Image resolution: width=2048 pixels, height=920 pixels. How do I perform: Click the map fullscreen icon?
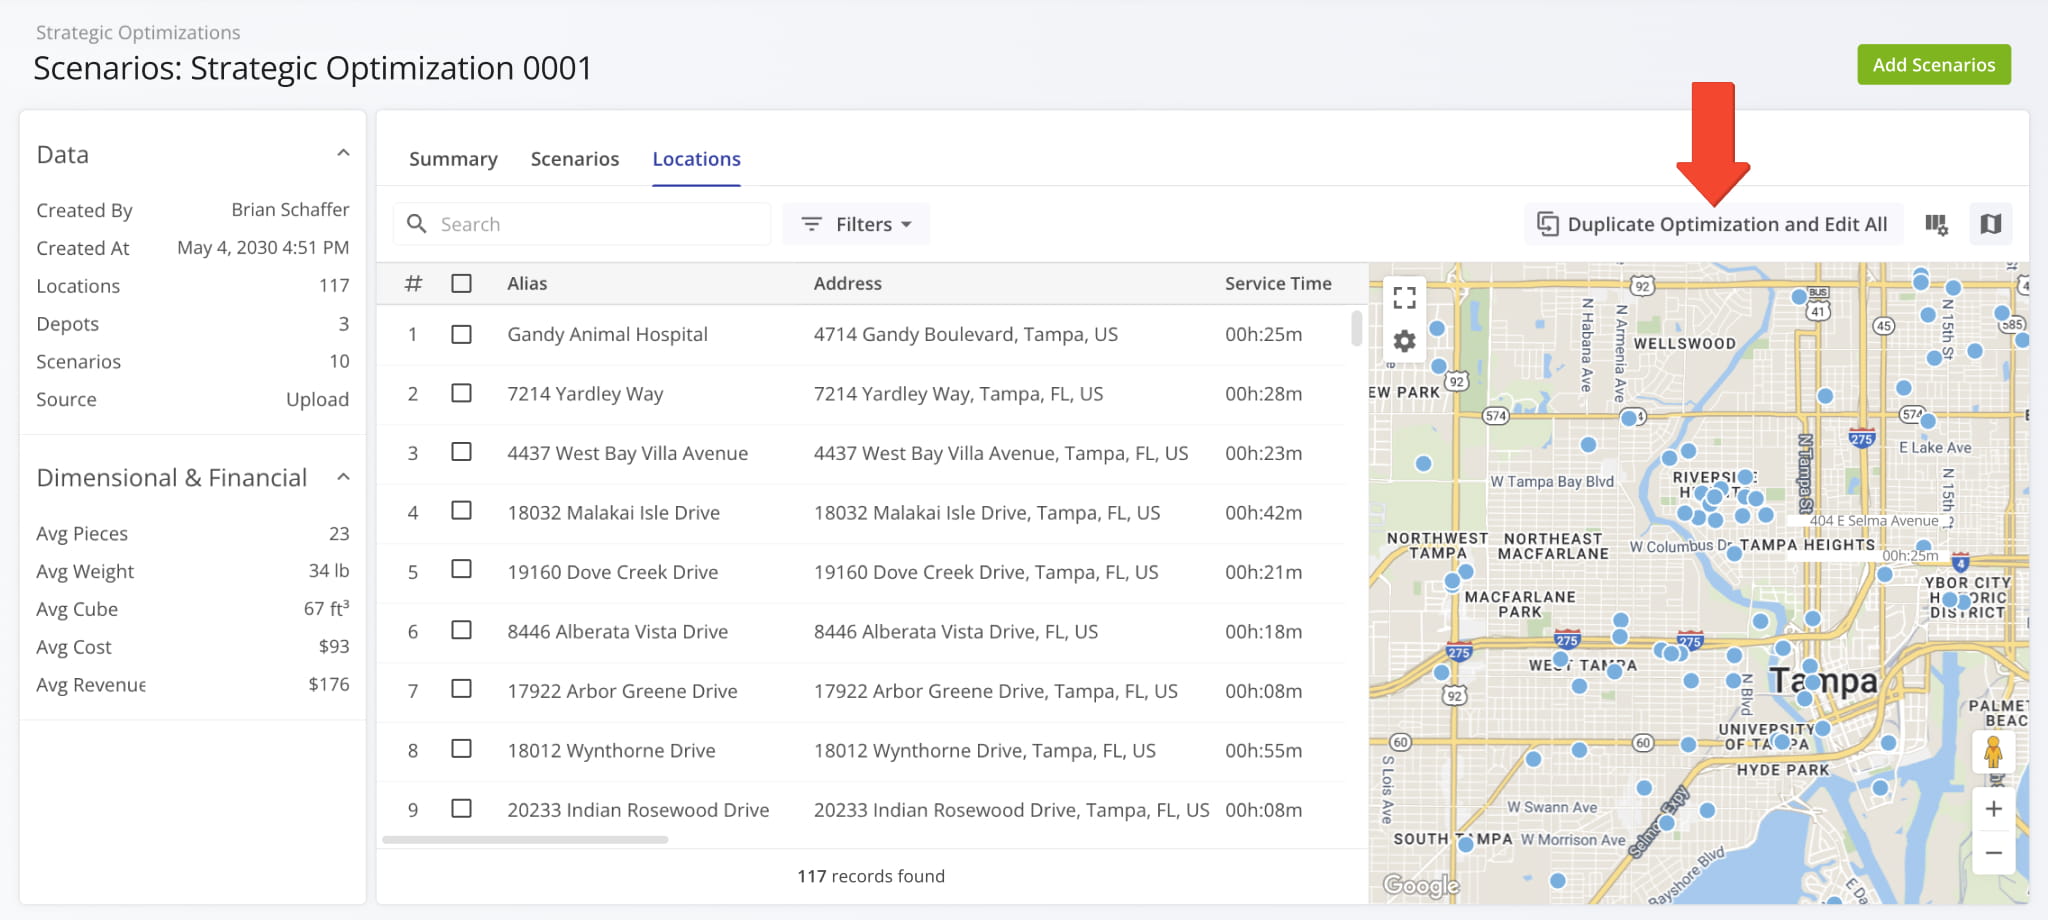coord(1404,297)
